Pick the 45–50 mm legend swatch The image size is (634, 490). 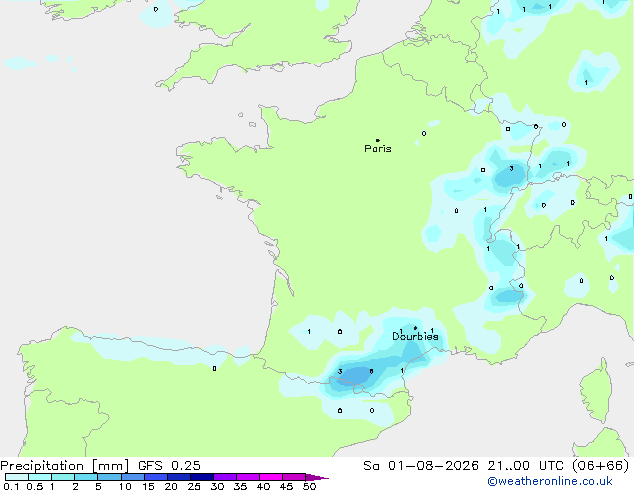pos(294,477)
